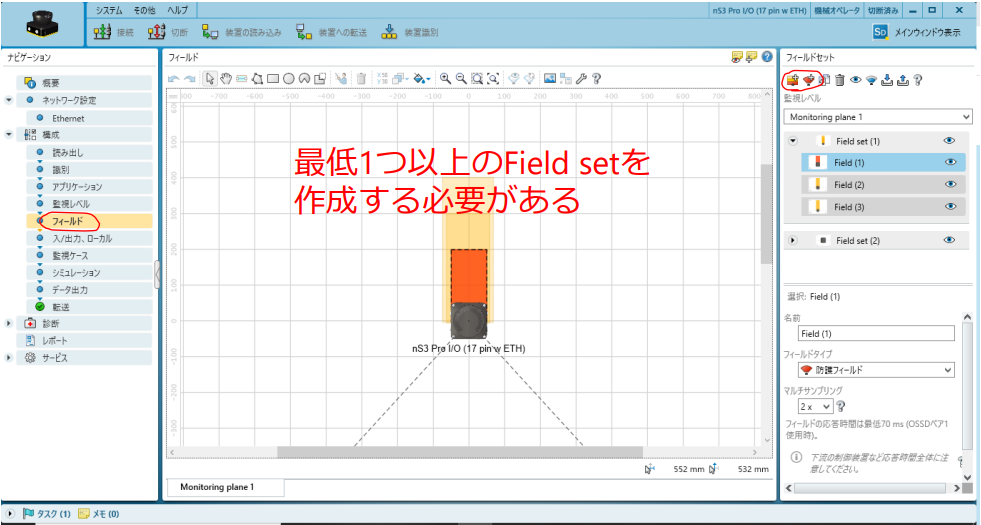Toggle visibility eye for Field (2)
This screenshot has width=981, height=525.
pos(950,185)
